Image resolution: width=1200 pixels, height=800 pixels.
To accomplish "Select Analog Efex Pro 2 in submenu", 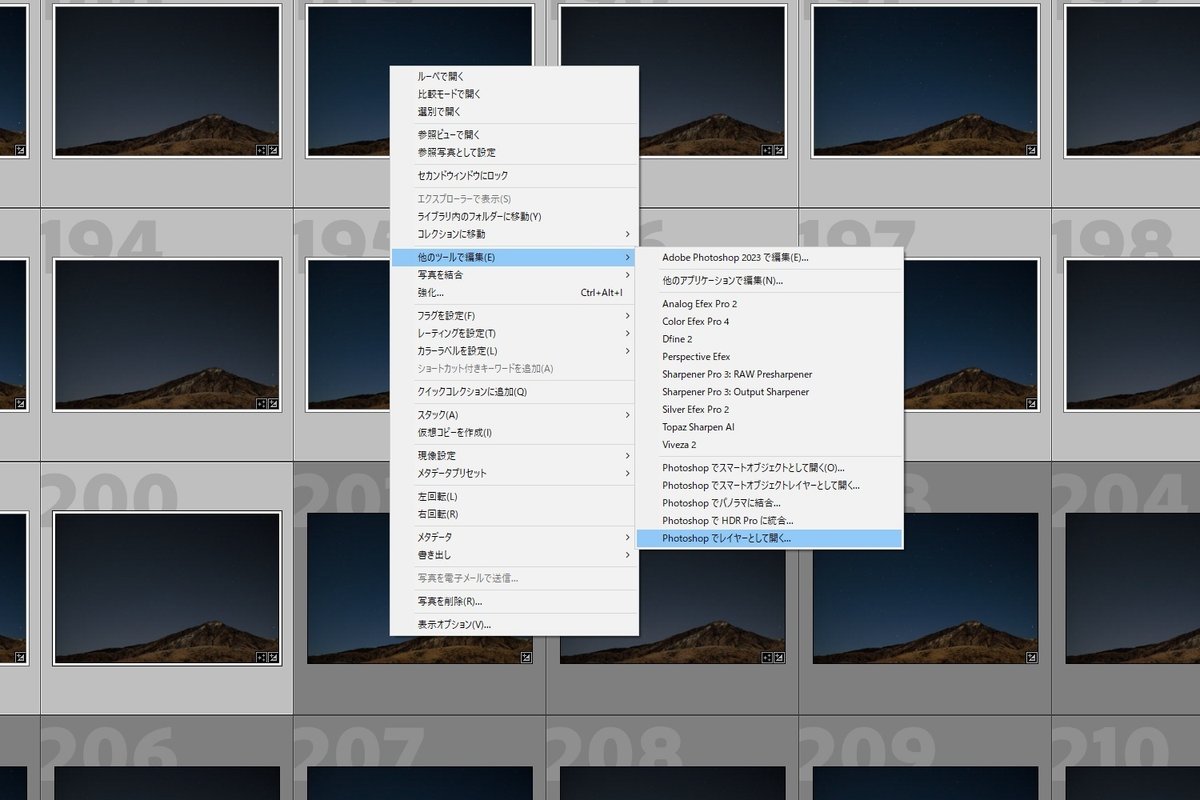I will tap(769, 304).
